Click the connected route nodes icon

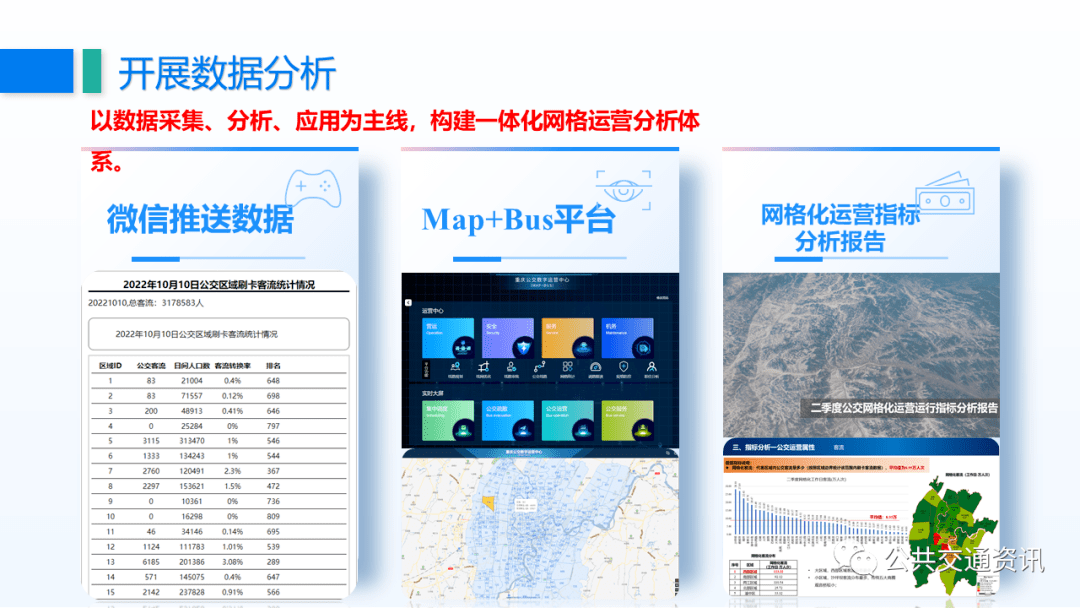point(539,367)
